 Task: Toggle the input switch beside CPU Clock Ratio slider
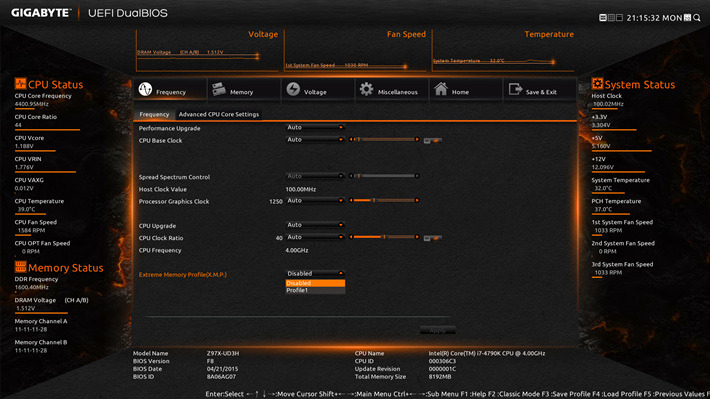pyautogui.click(x=432, y=238)
